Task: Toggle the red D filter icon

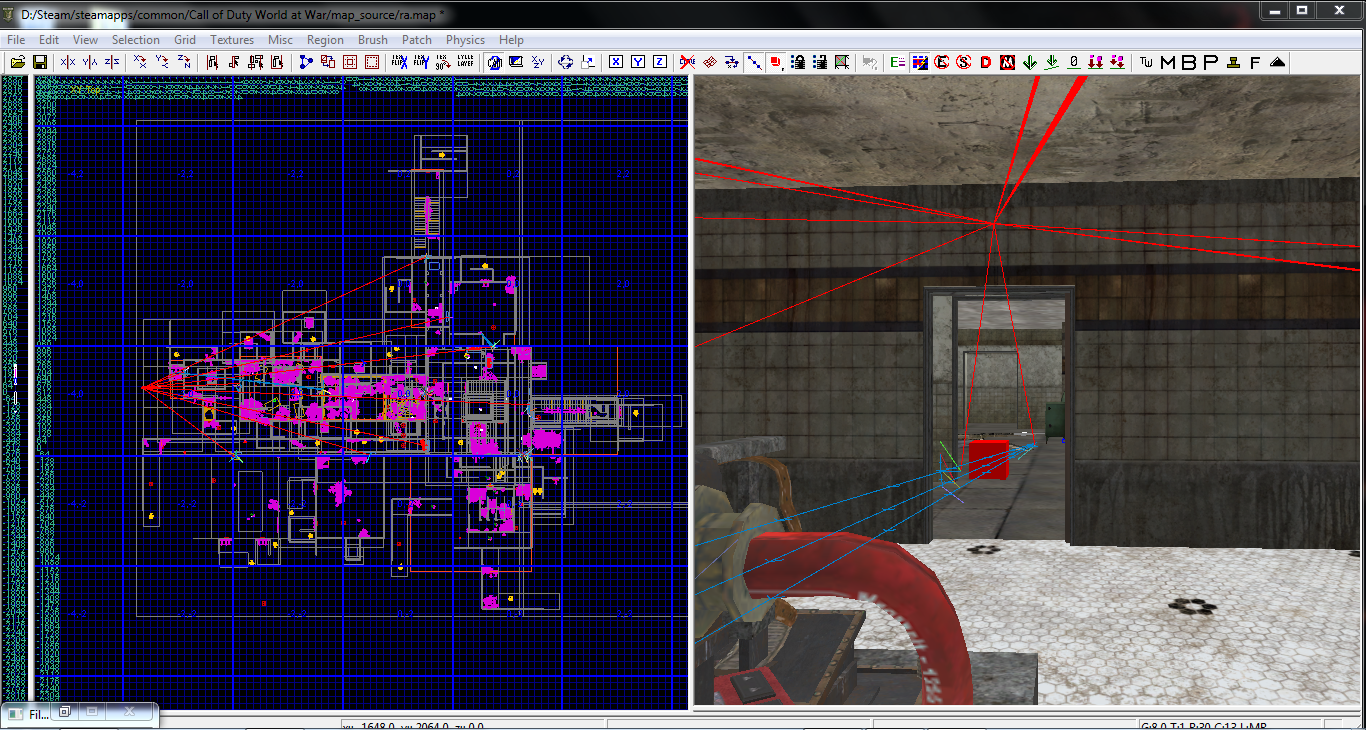Action: [x=986, y=62]
